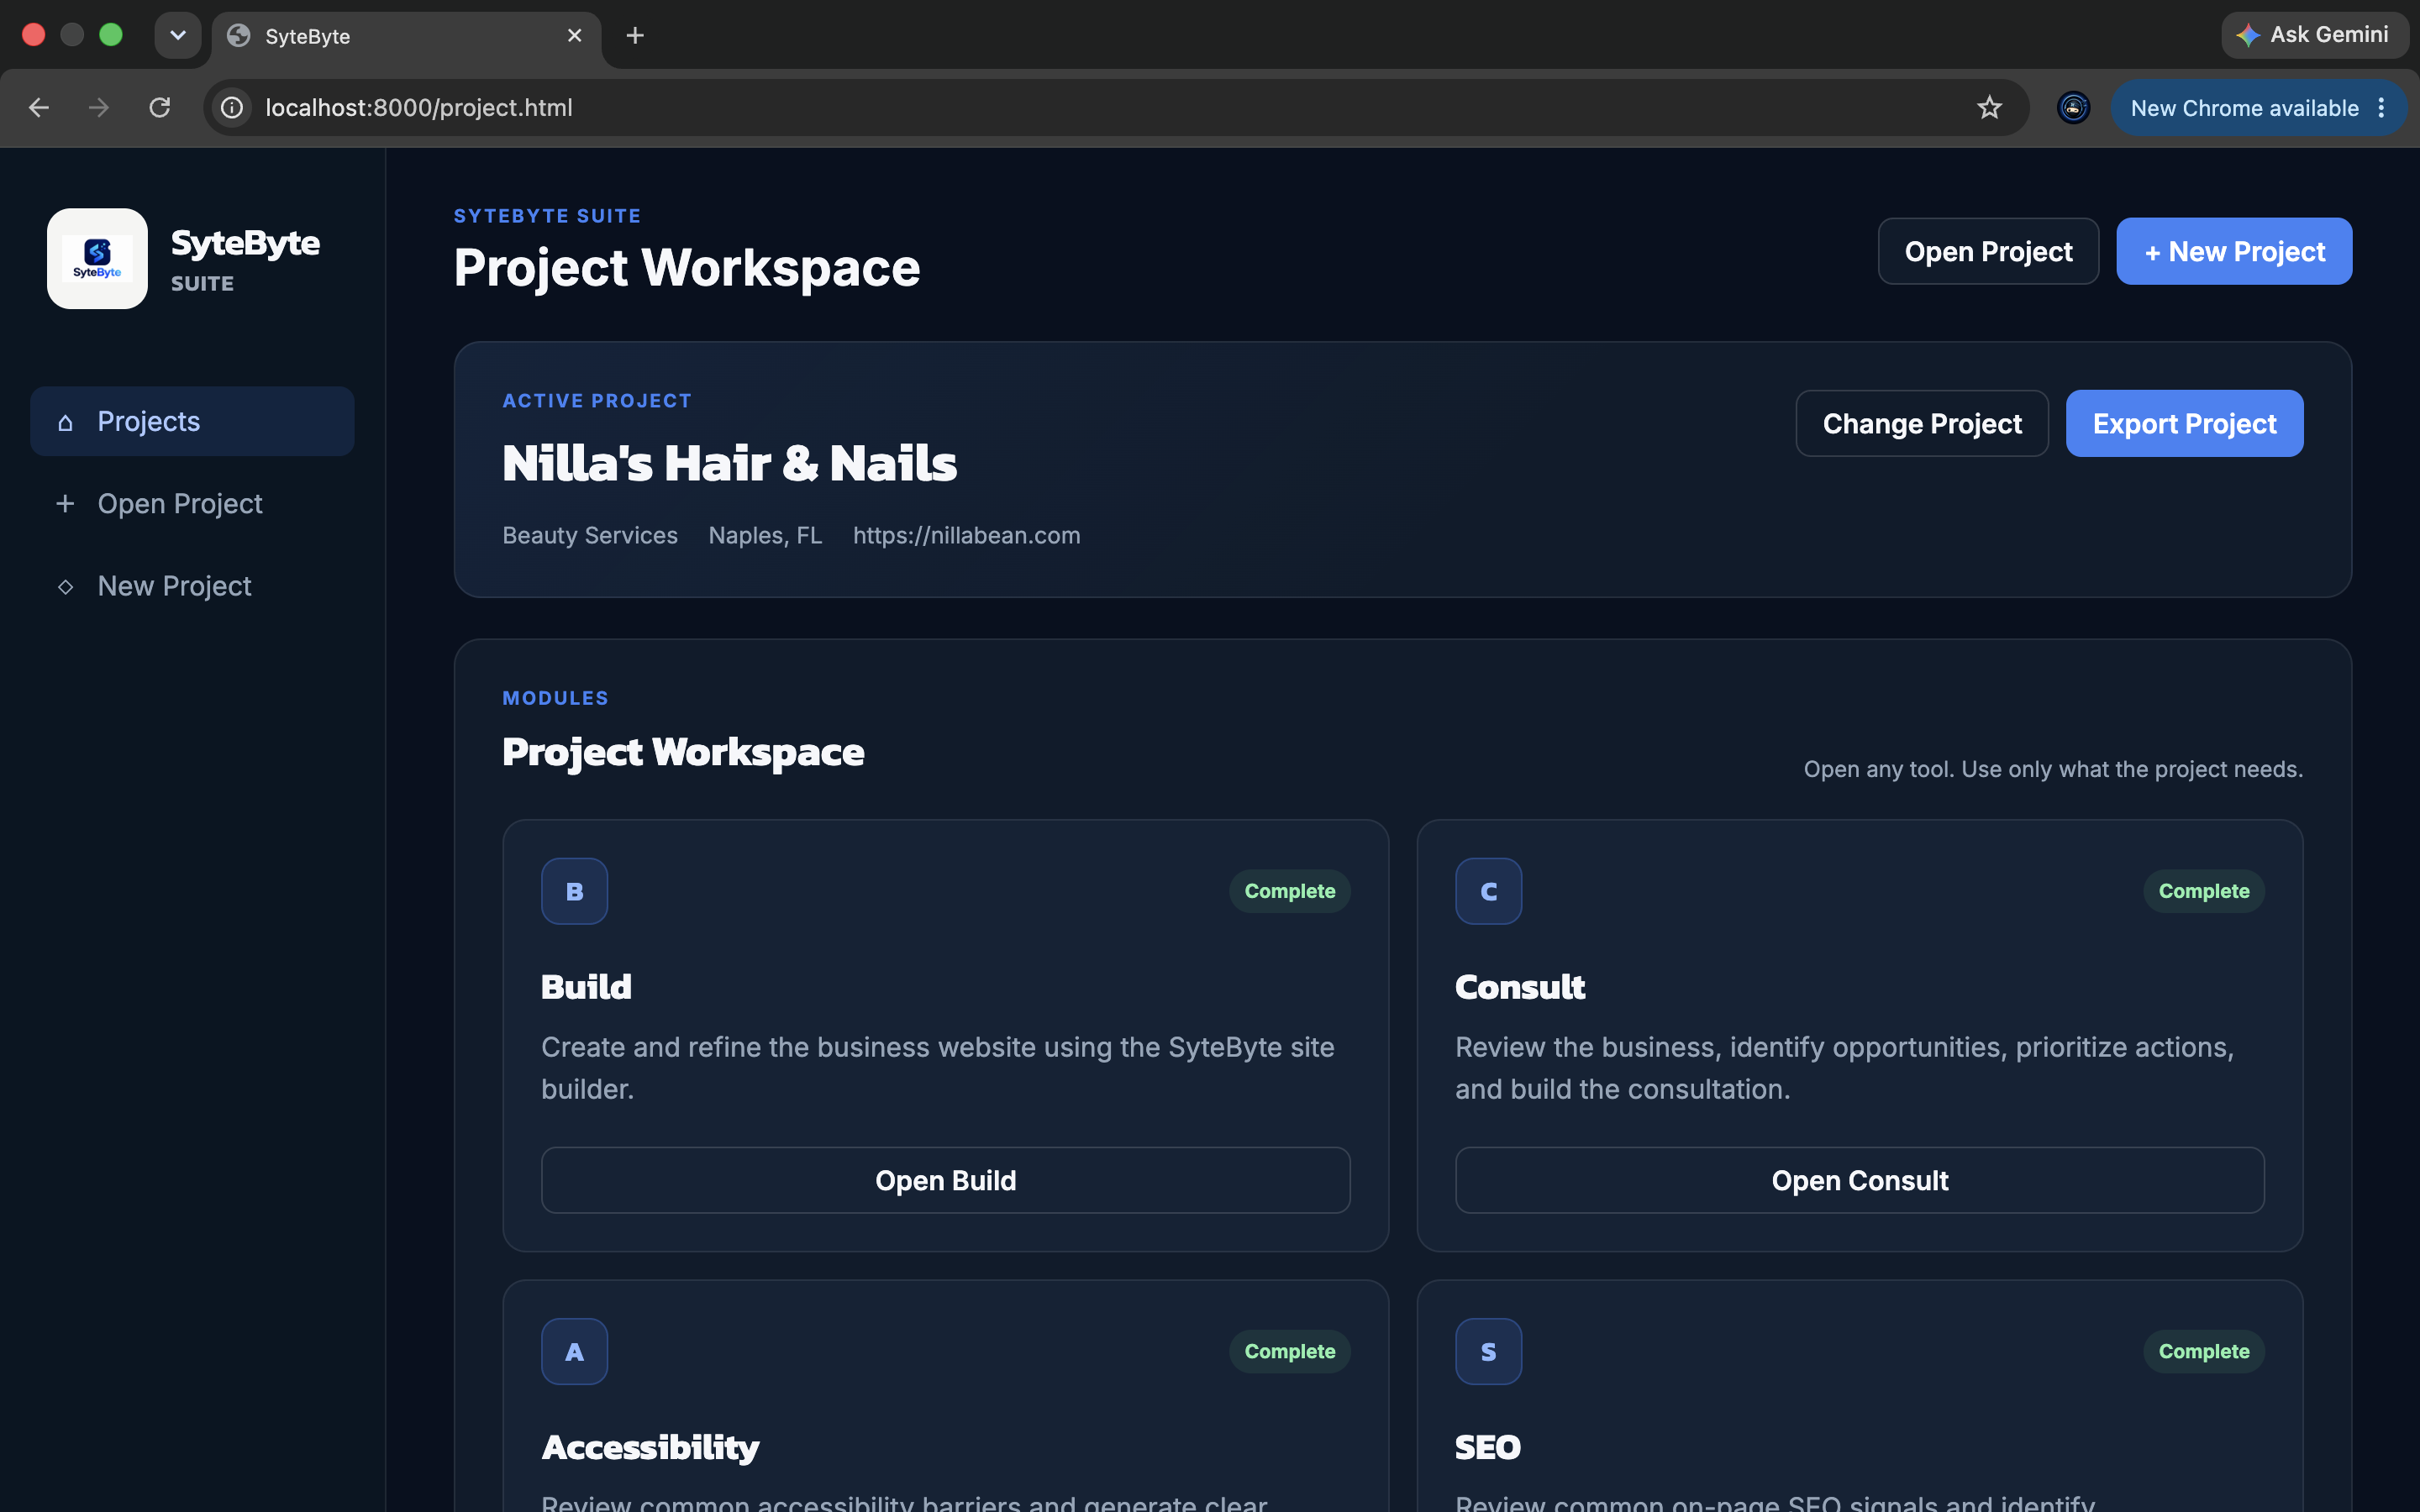Viewport: 2420px width, 1512px height.
Task: Click the SYTEBYTE SUITE label
Action: point(547,216)
